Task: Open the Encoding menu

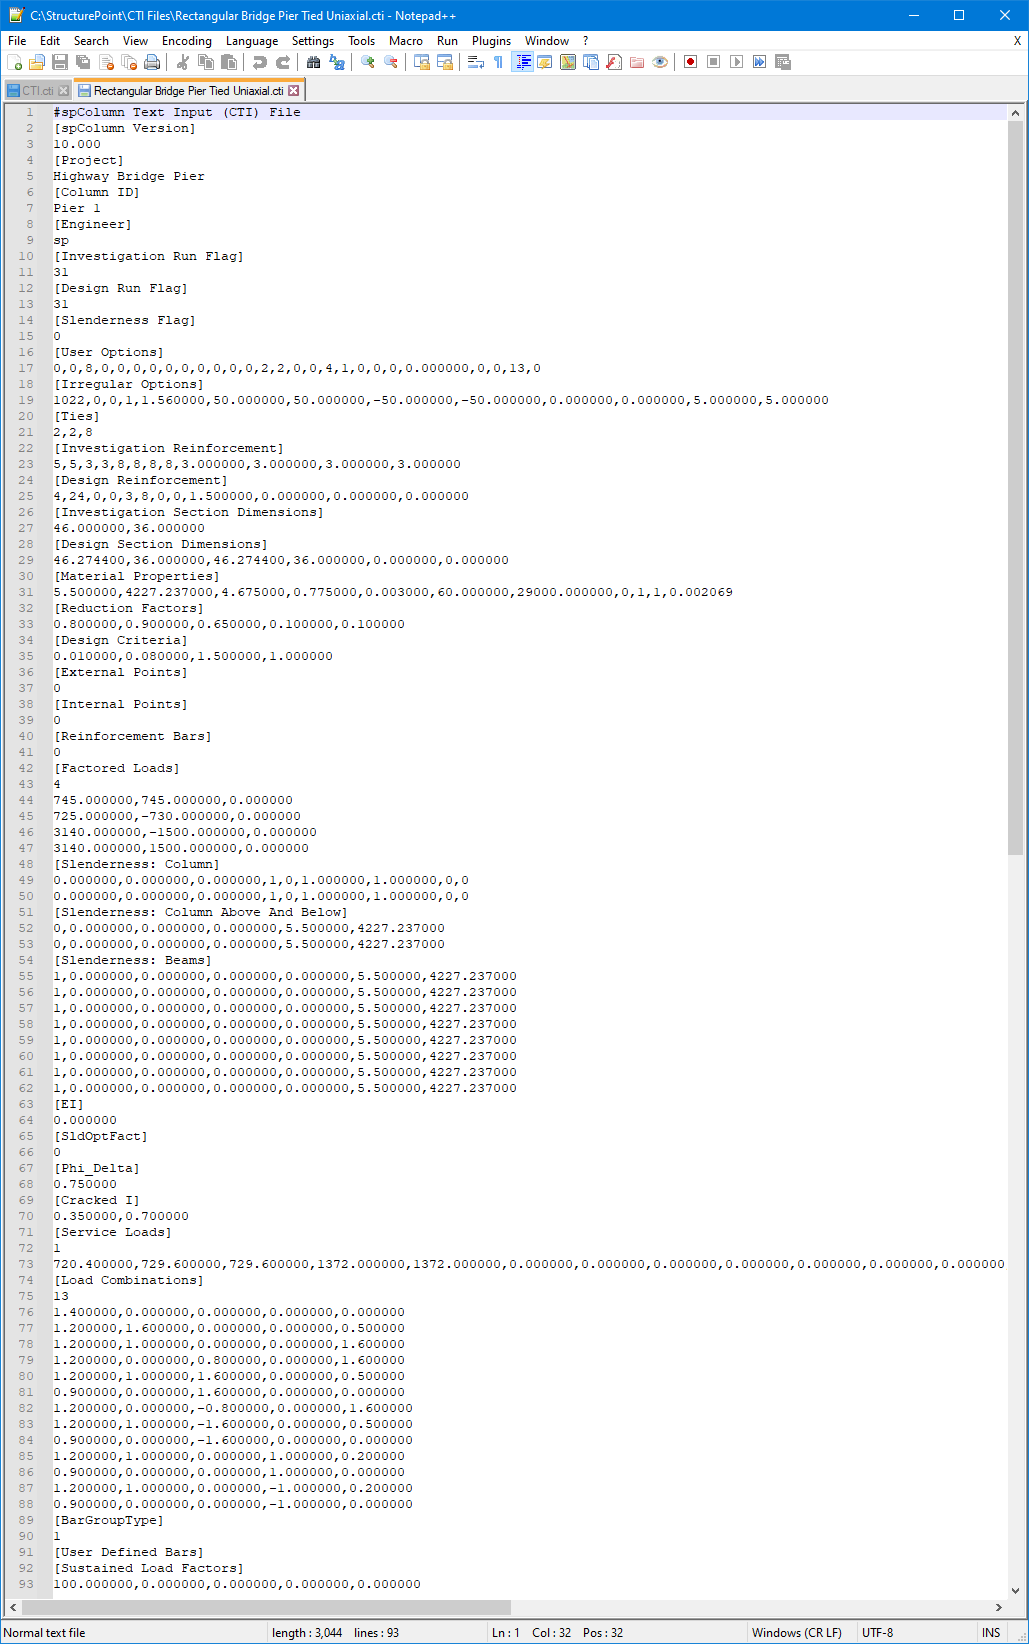Action: (186, 41)
